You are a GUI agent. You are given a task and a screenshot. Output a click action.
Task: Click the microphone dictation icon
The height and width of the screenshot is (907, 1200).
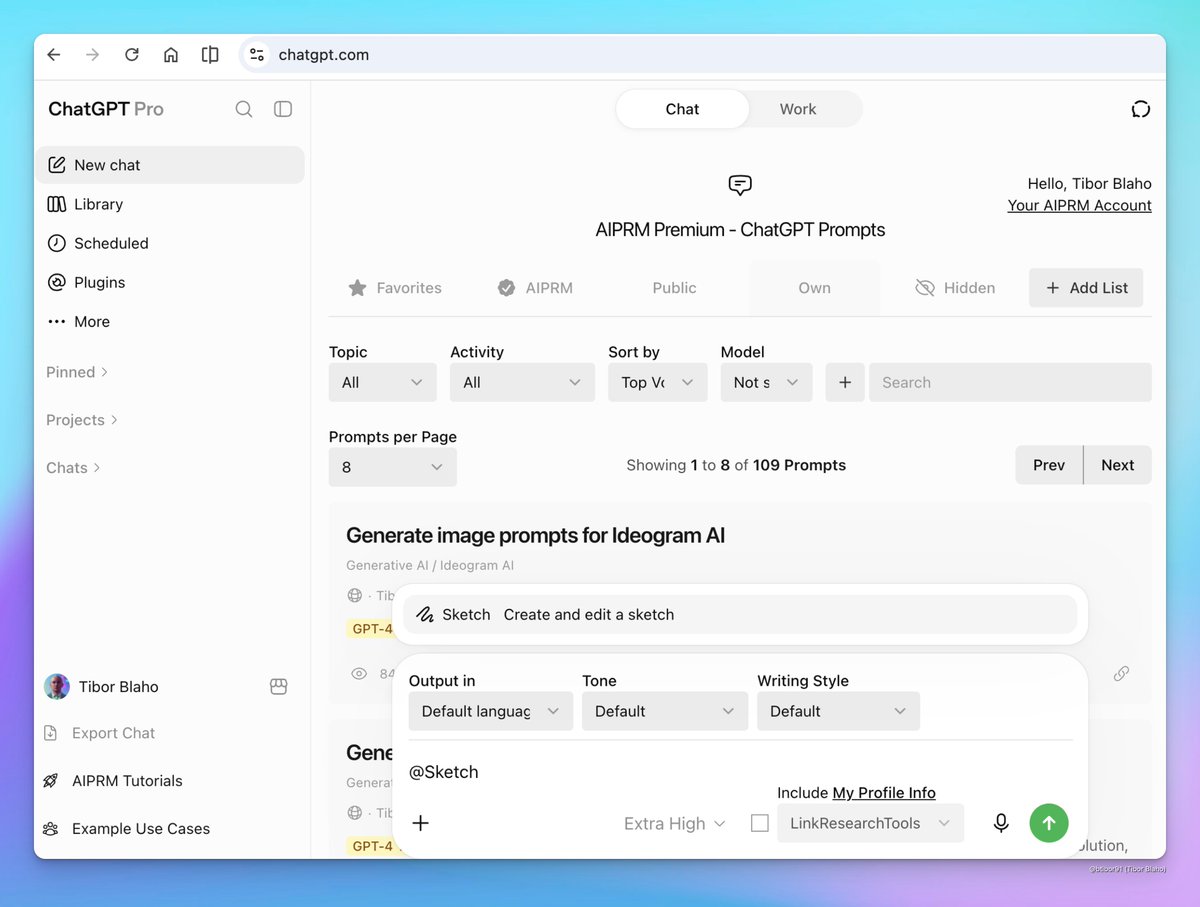pos(1001,823)
